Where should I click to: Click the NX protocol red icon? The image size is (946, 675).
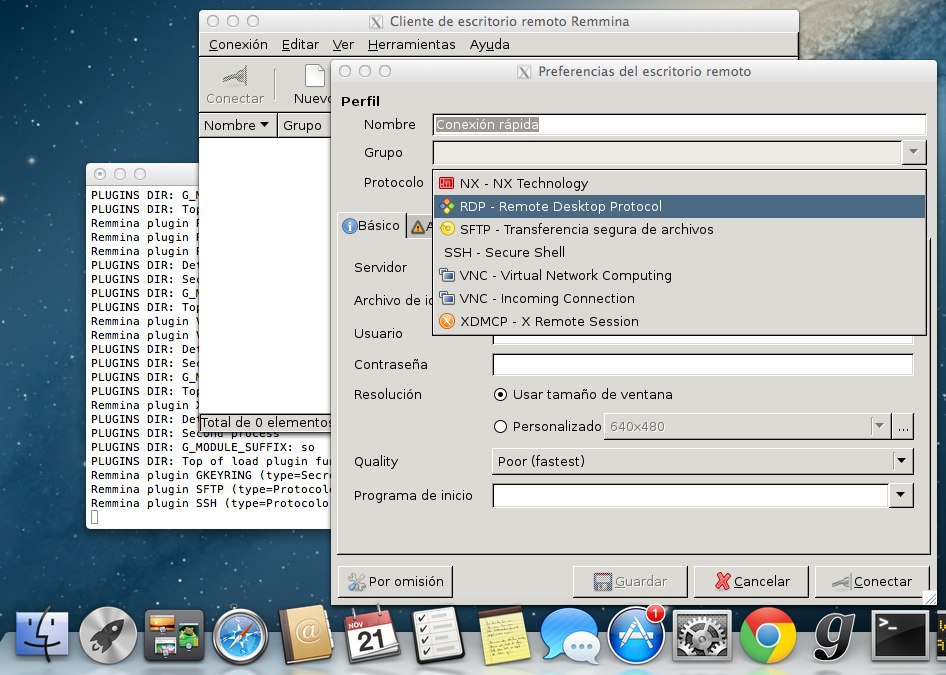(x=446, y=183)
